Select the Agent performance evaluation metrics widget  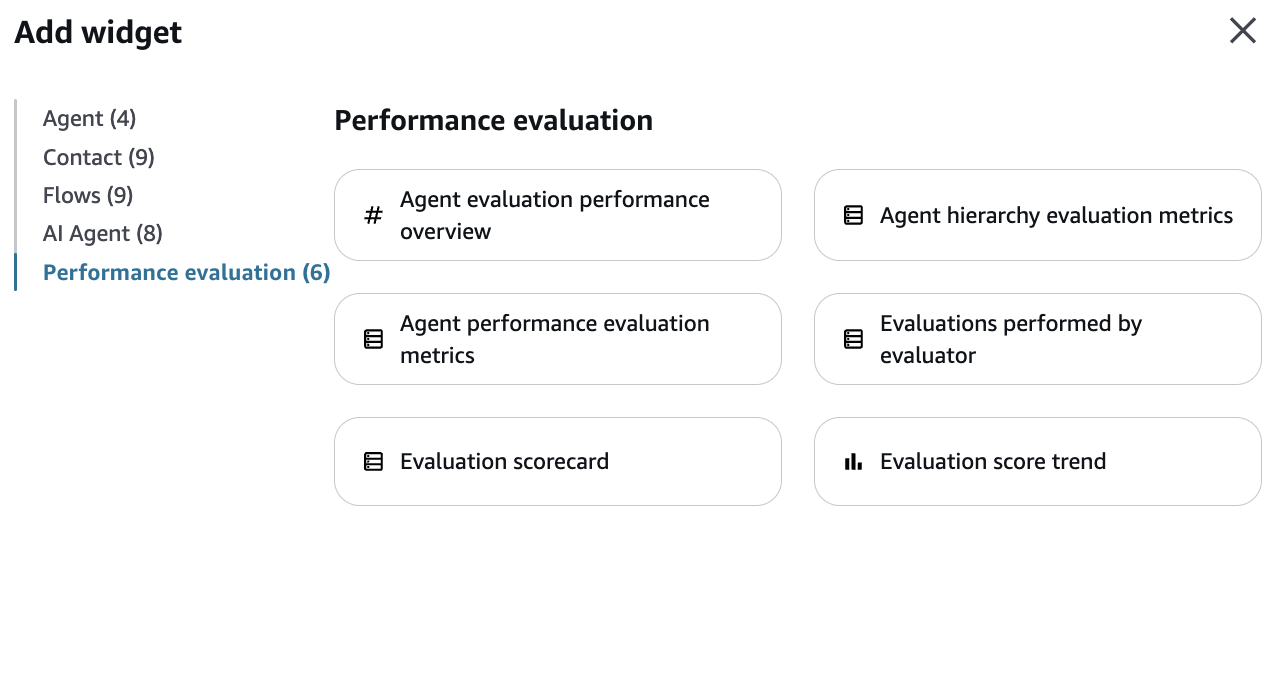click(557, 339)
